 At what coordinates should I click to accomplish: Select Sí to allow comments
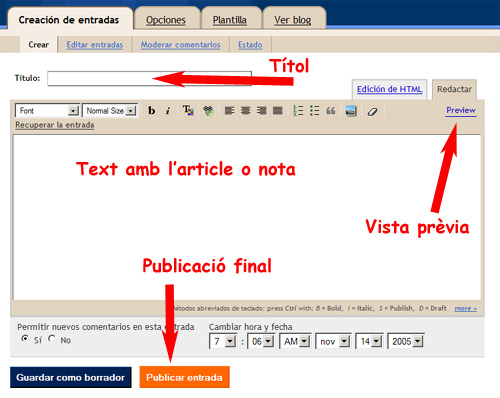(25, 339)
